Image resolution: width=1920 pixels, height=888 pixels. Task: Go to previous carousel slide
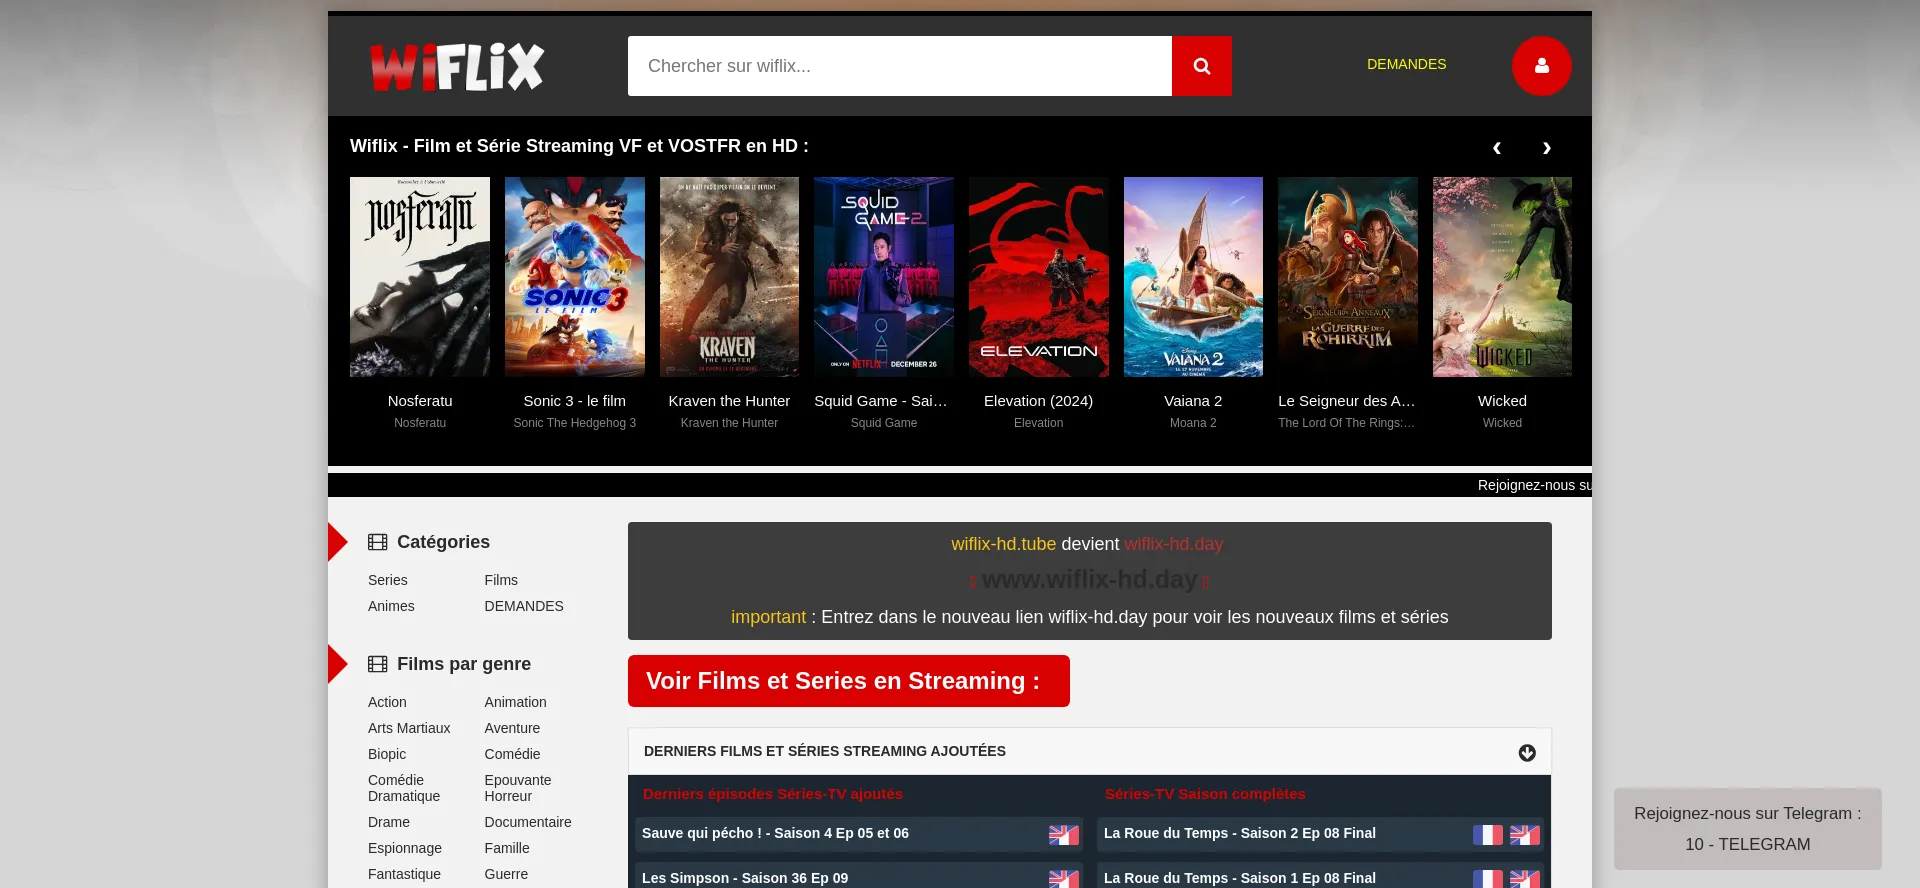point(1497,148)
